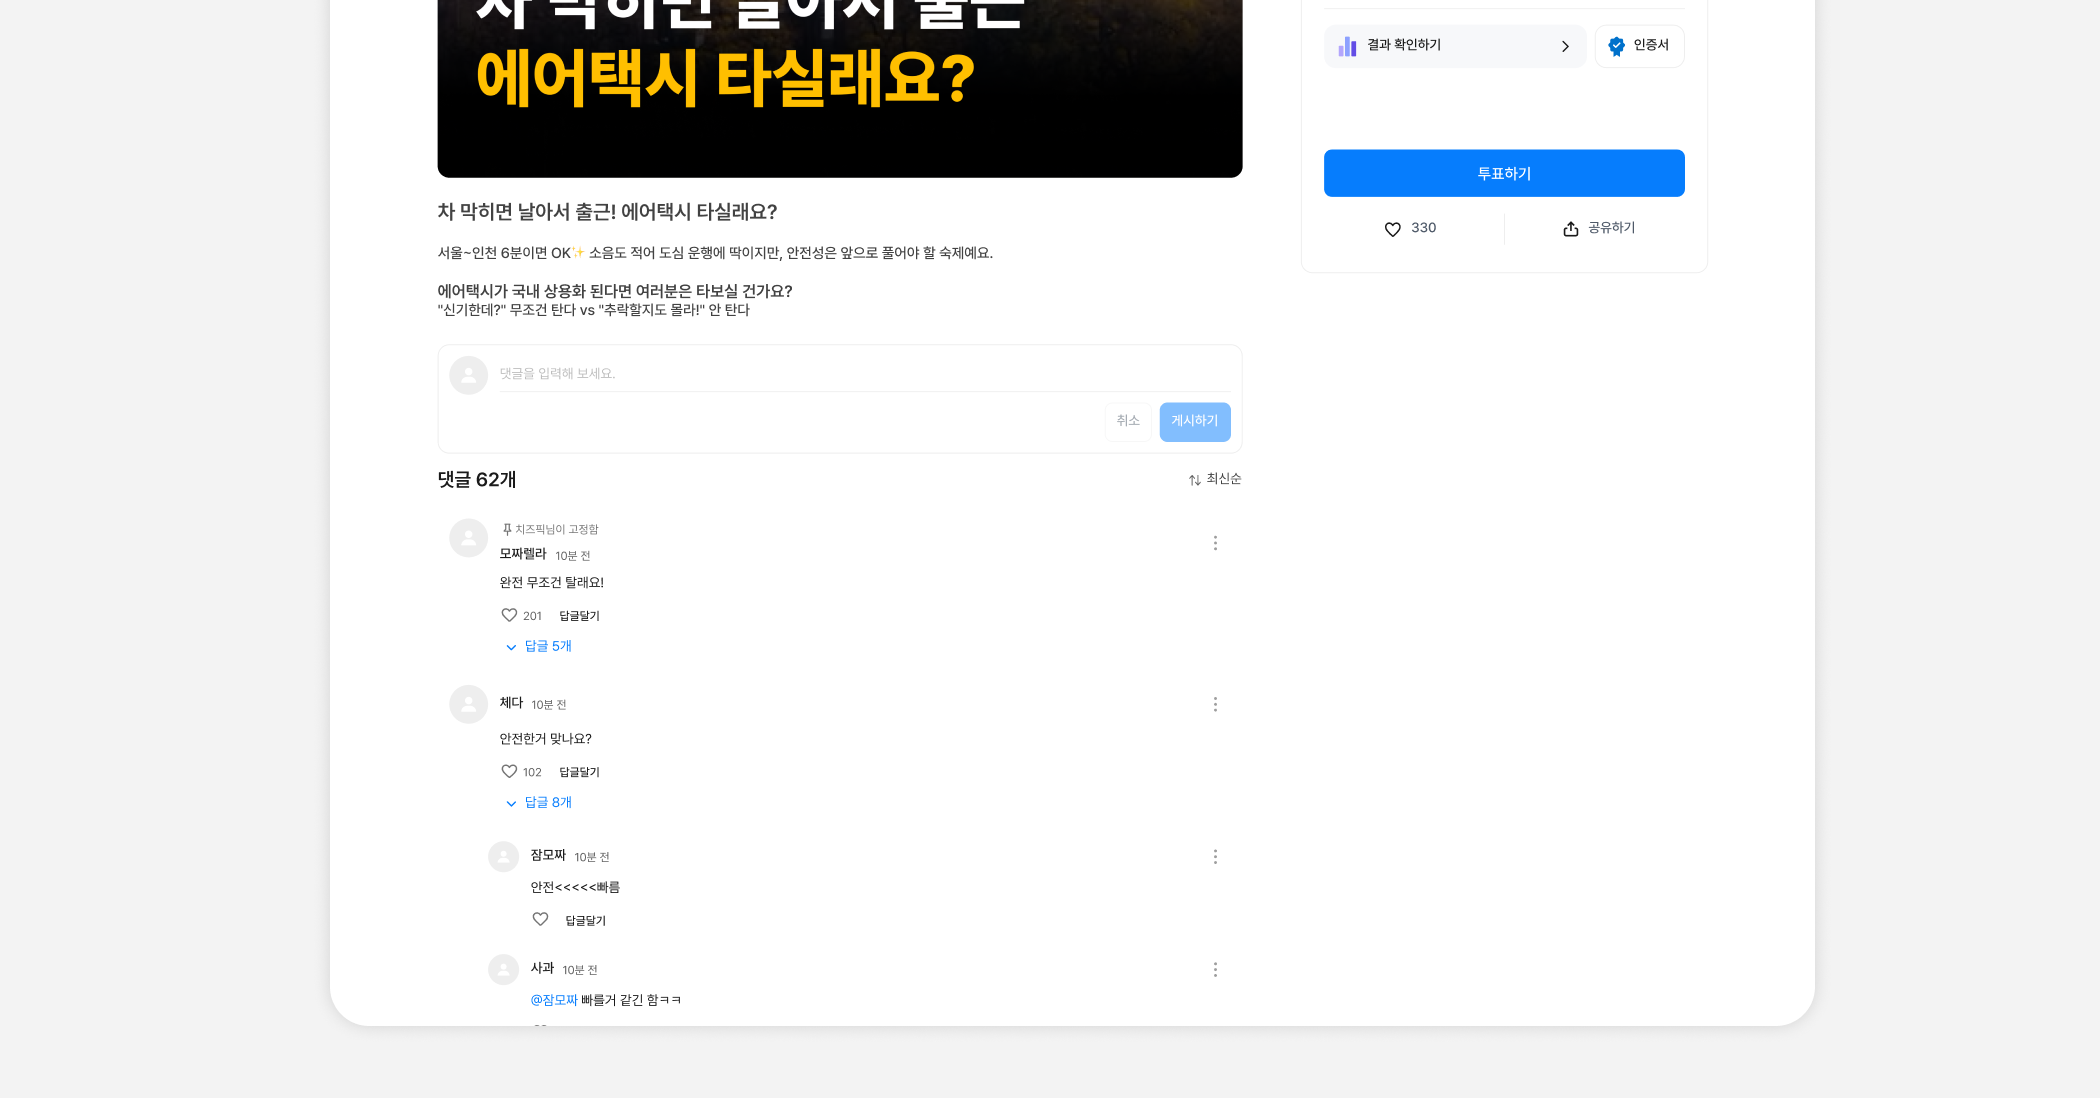Image resolution: width=2100 pixels, height=1098 pixels.
Task: Click the heart icon showing 330 likes
Action: (x=1392, y=229)
